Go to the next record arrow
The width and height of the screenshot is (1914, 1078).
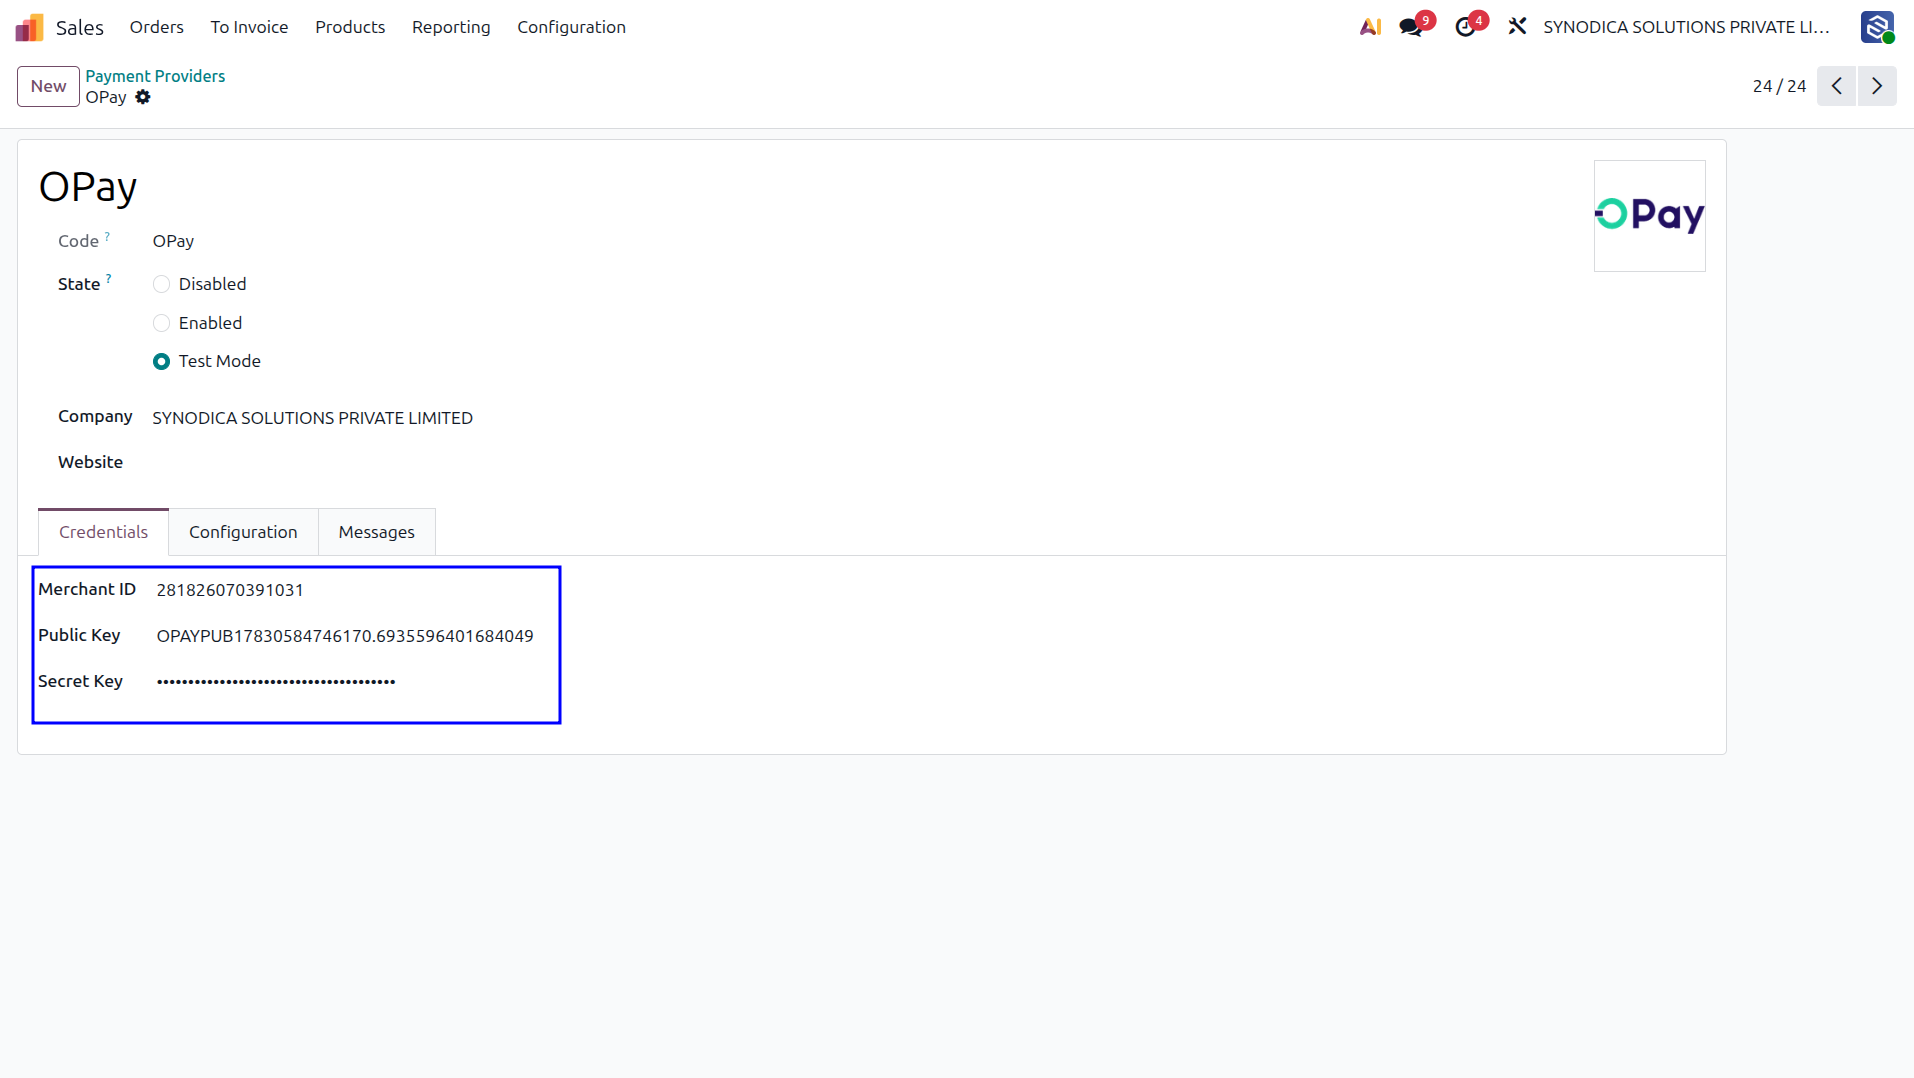tap(1877, 86)
